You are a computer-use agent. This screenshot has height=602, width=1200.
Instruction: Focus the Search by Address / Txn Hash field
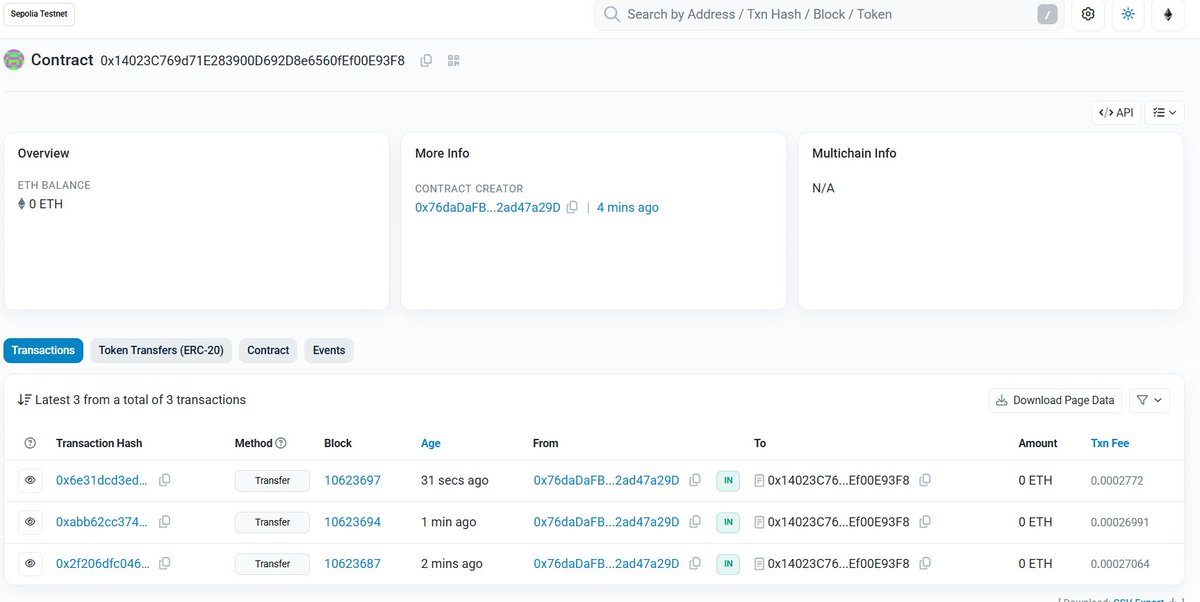pos(828,14)
